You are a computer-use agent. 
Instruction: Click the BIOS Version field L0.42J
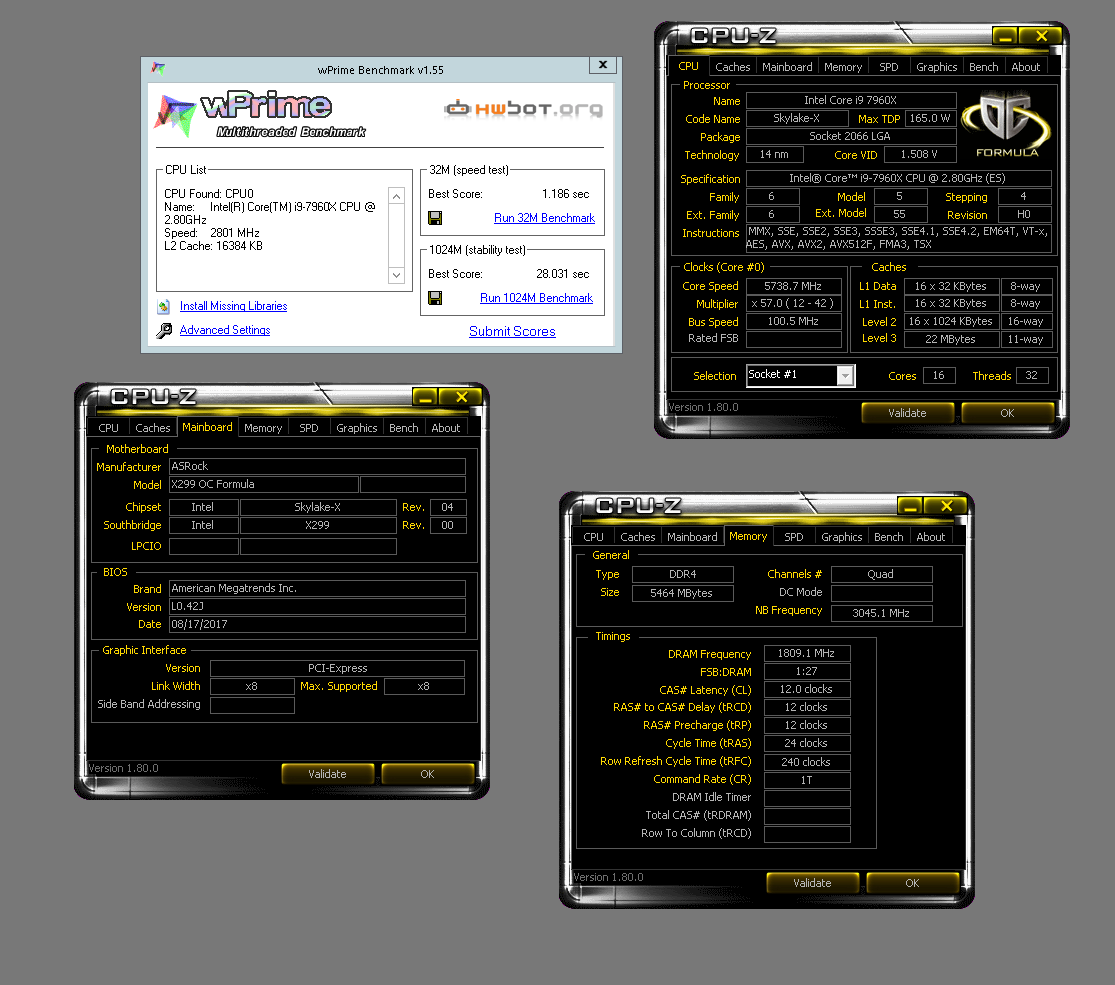pos(317,607)
